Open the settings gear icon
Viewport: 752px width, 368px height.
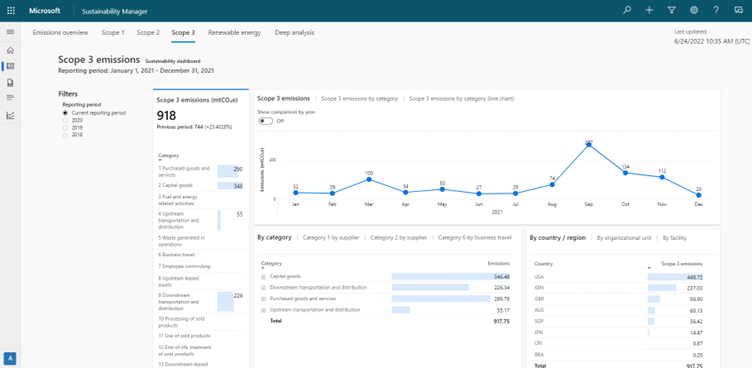[x=693, y=10]
